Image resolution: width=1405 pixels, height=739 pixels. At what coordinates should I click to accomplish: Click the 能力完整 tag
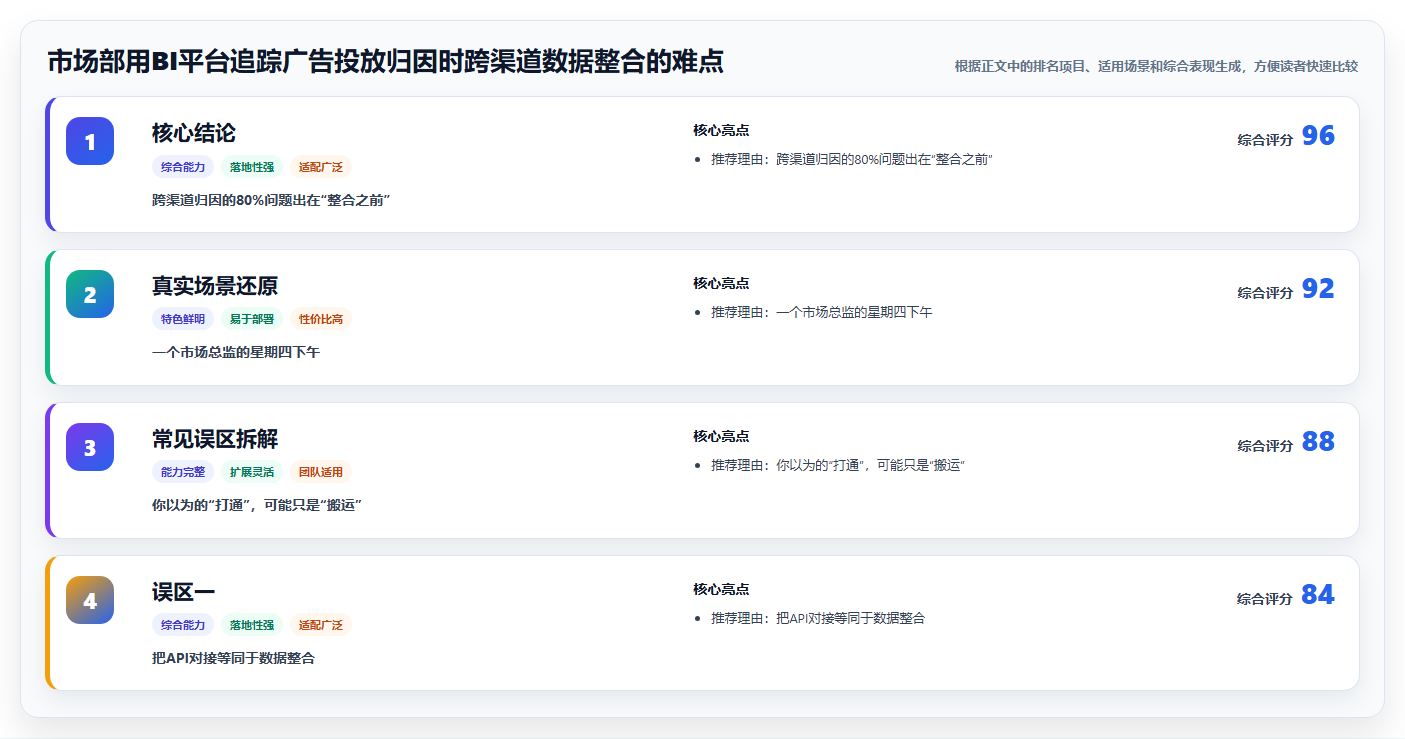coord(183,472)
